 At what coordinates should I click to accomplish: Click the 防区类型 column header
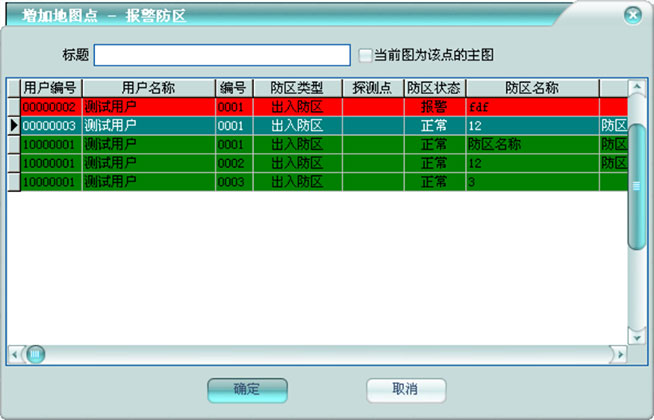(x=296, y=88)
